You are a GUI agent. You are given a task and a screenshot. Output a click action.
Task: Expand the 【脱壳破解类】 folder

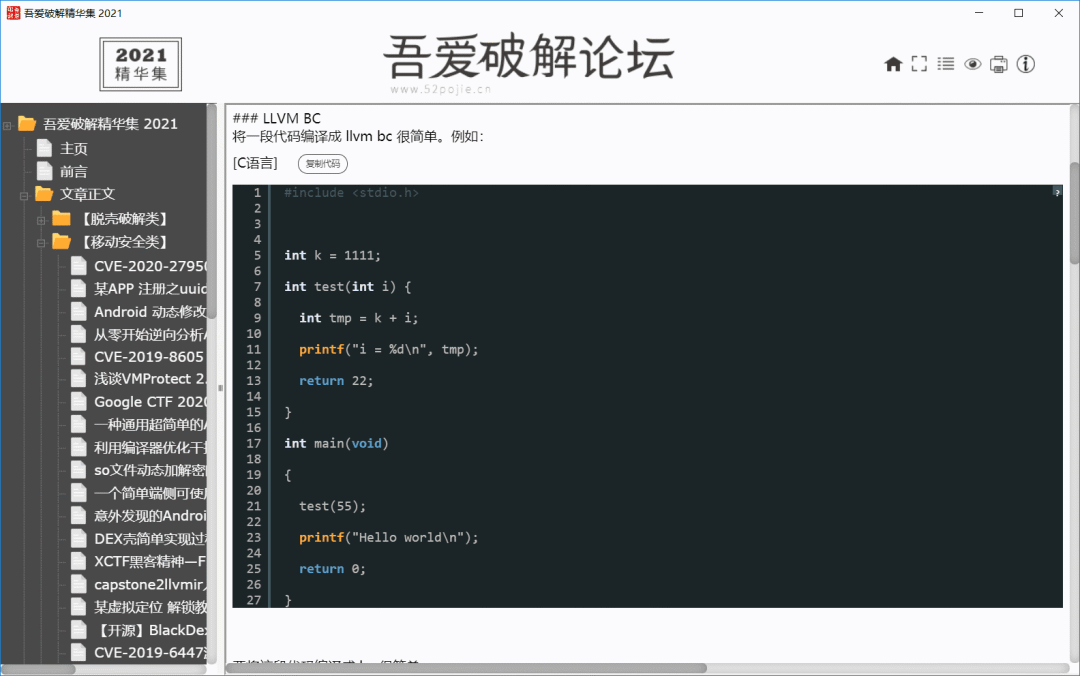tap(41, 221)
